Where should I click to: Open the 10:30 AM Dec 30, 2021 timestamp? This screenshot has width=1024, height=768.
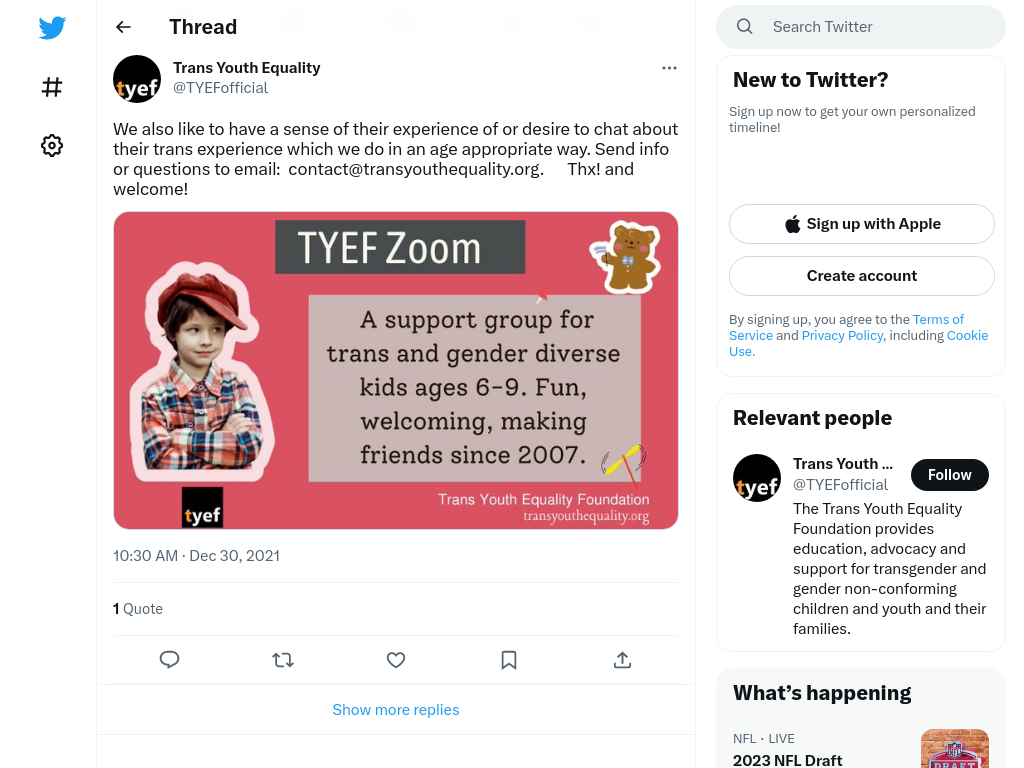[197, 556]
